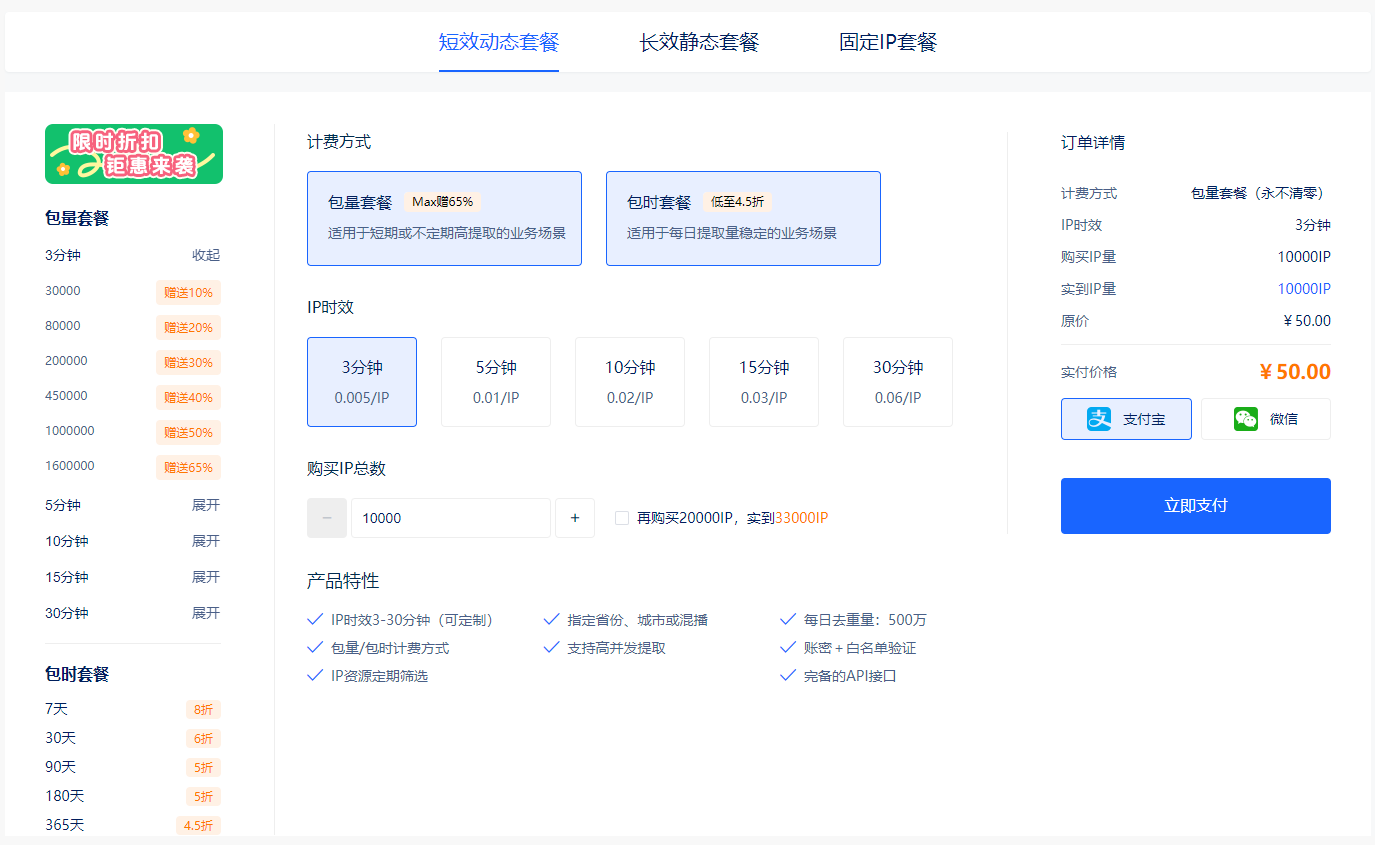Click the Alipay payment icon

[1091, 418]
